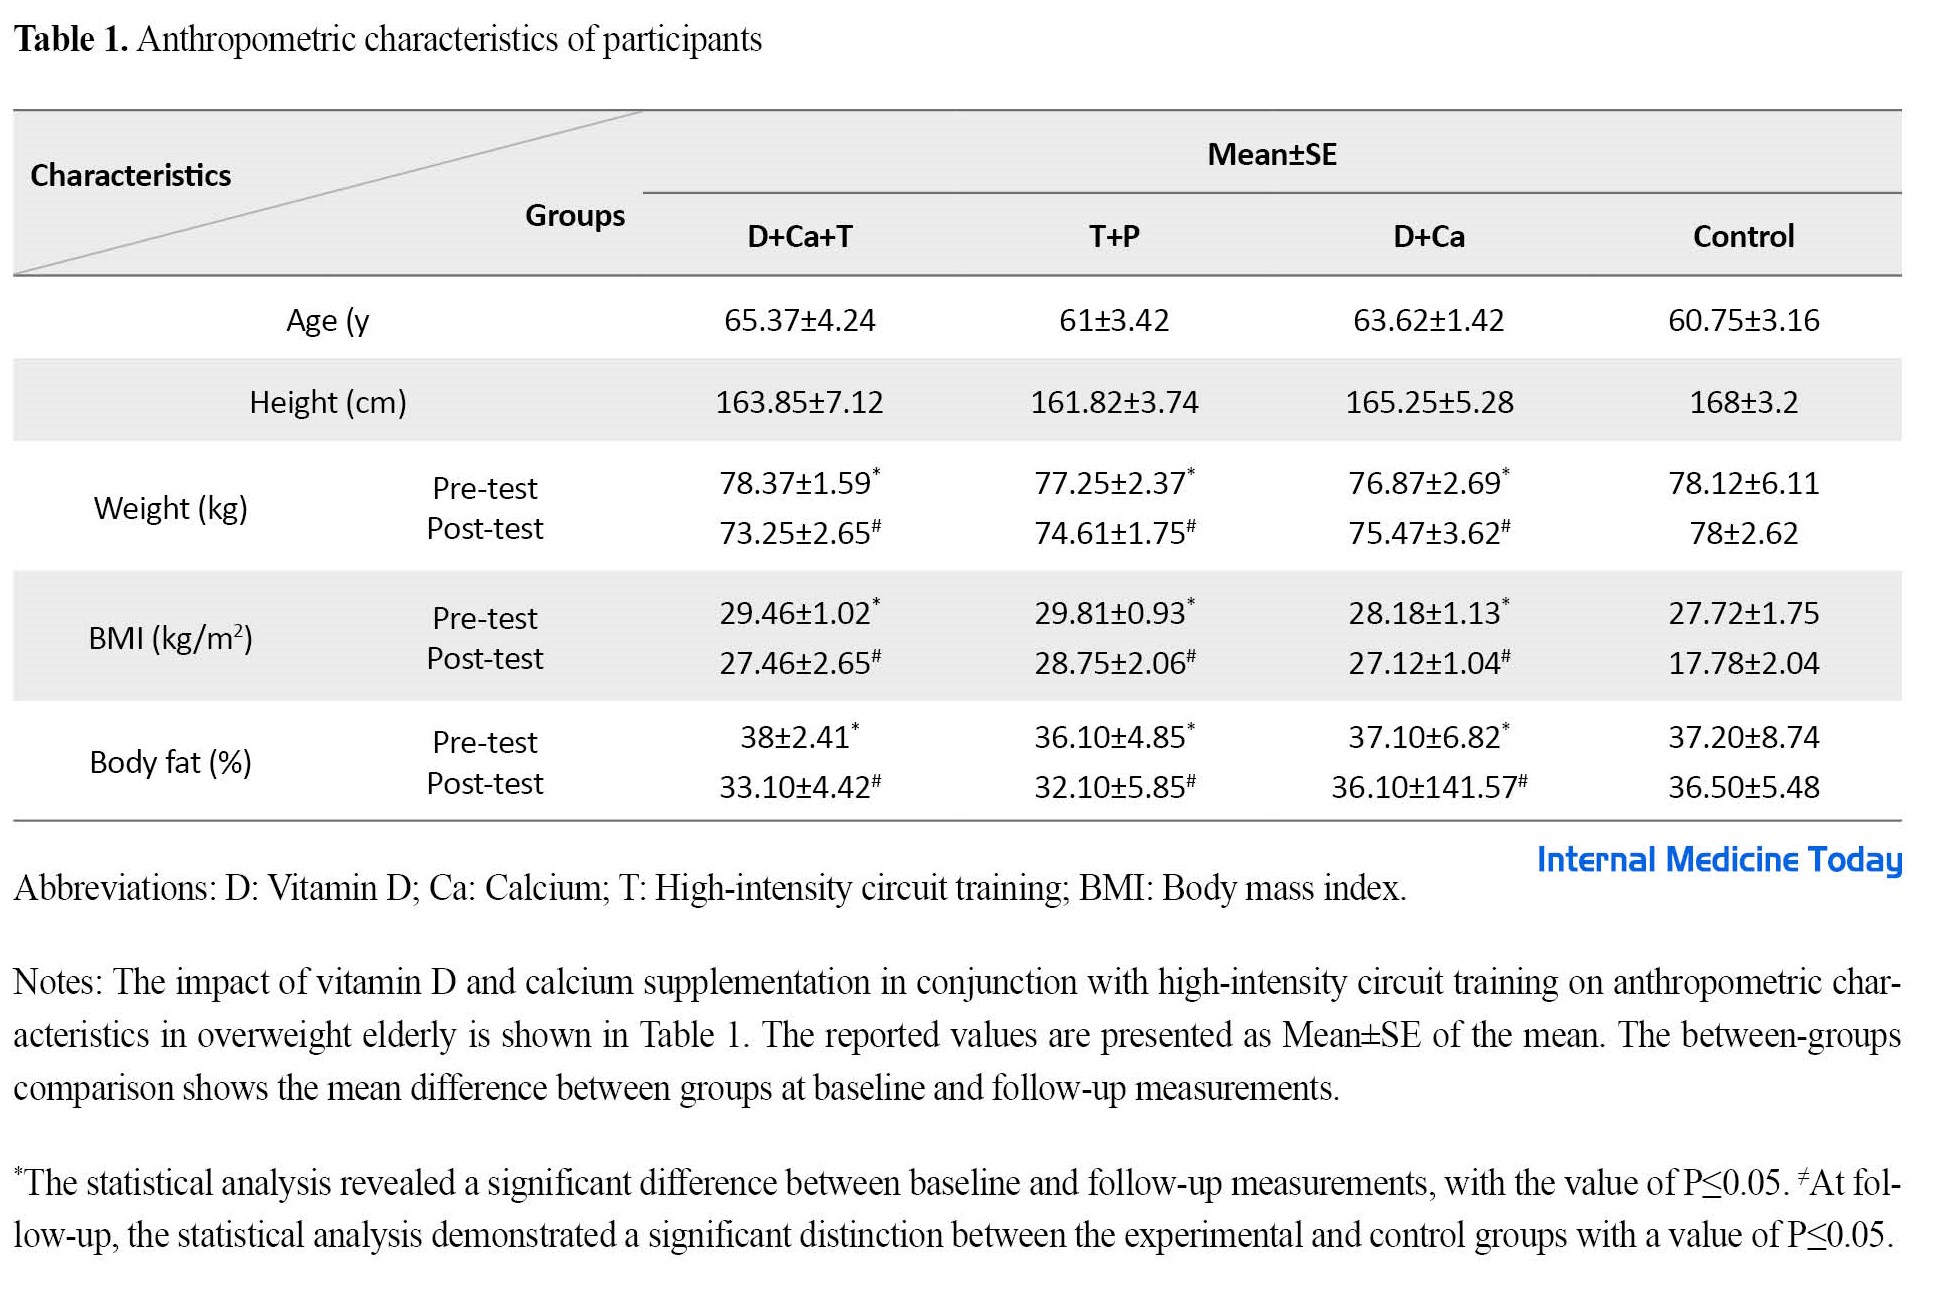Click the Characteristics header cell

pyautogui.click(x=131, y=175)
